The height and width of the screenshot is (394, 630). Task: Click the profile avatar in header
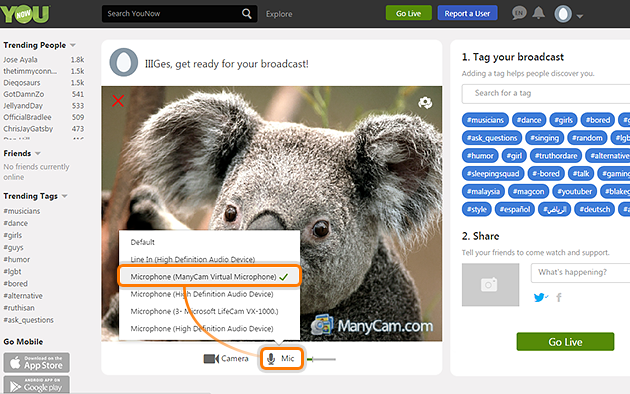point(563,14)
